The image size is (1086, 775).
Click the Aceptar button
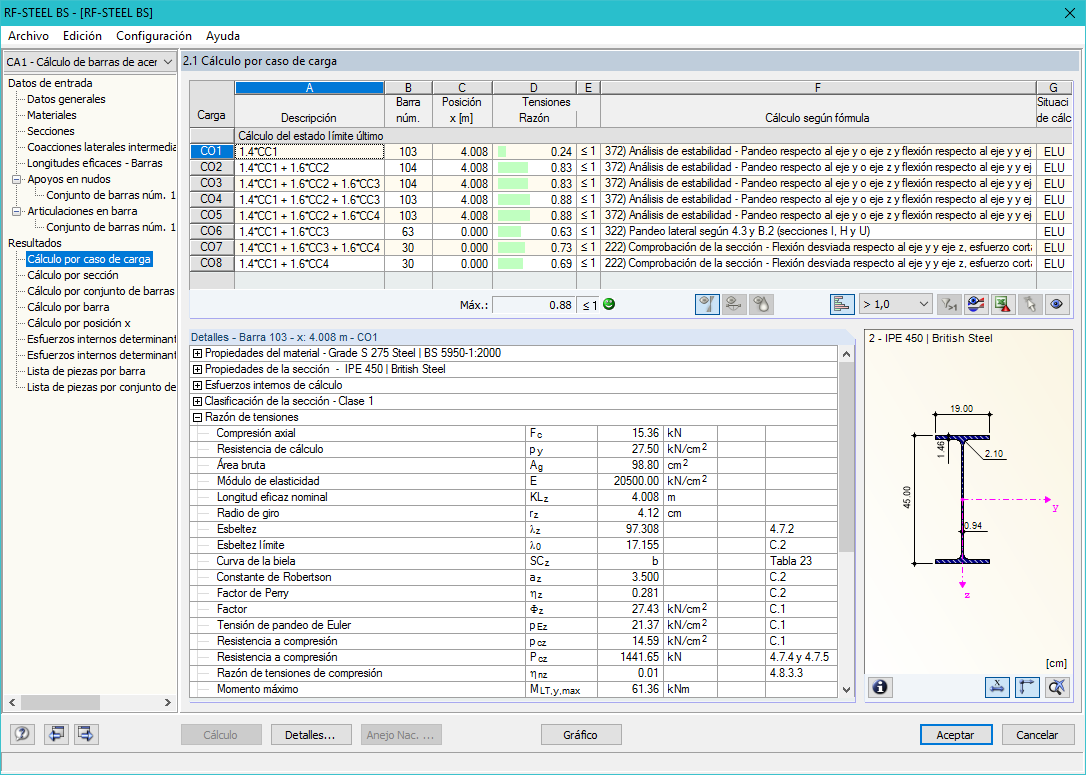click(956, 735)
